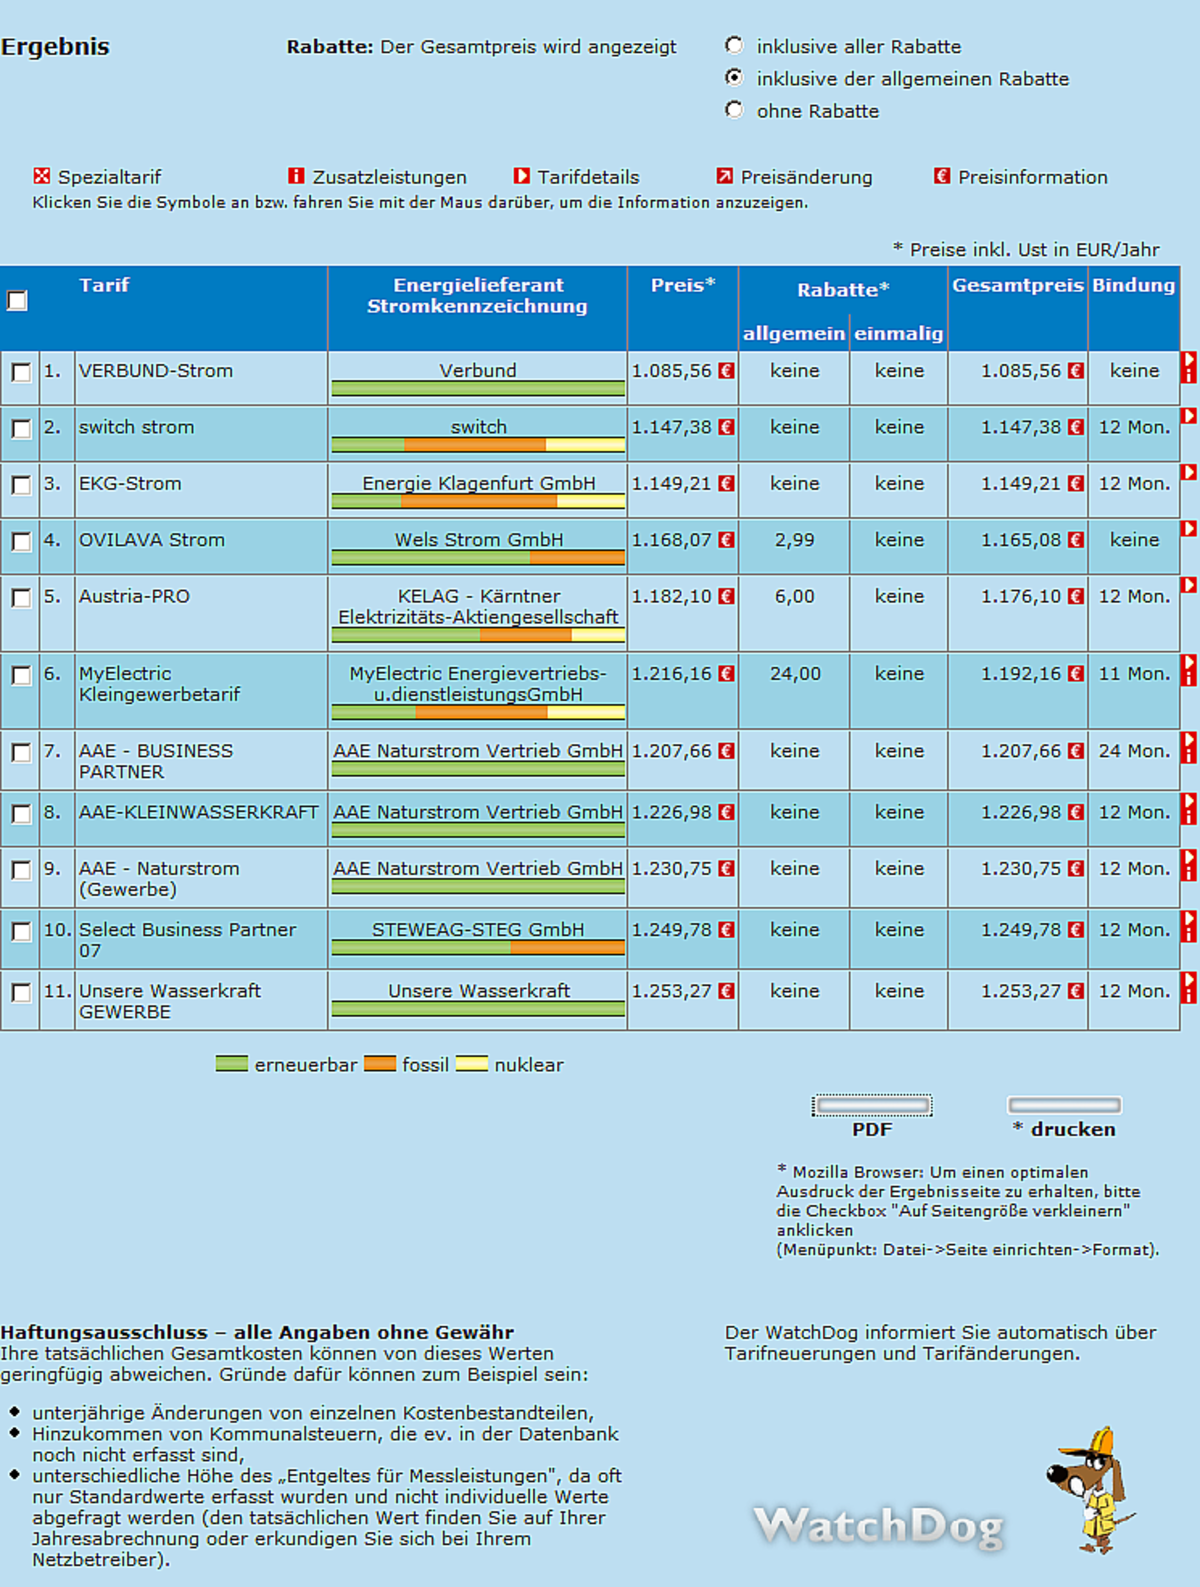Click the Spezialtarif legend icon

pyautogui.click(x=41, y=176)
